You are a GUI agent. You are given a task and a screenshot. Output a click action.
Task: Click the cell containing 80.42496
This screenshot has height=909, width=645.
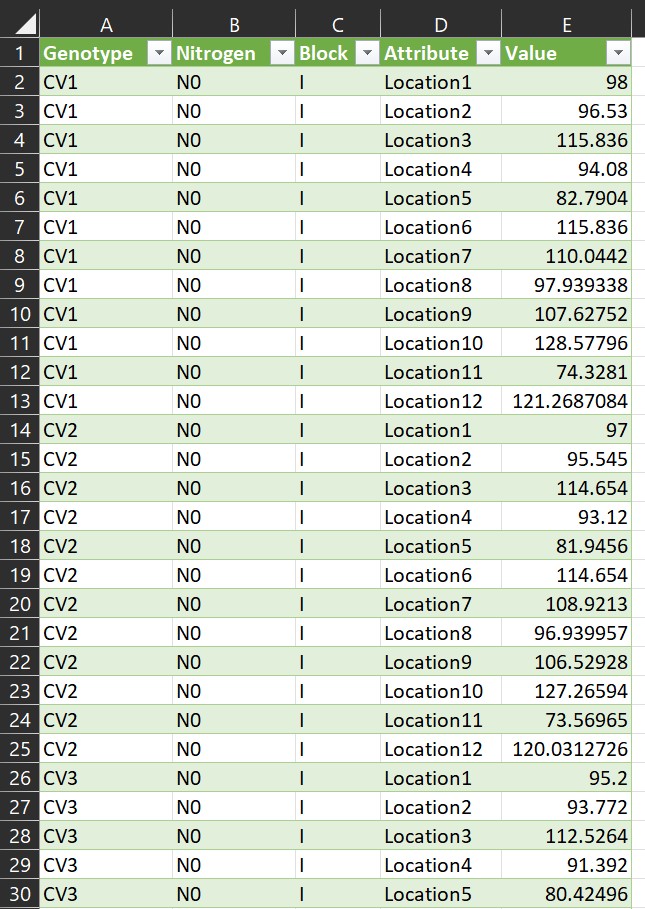tap(566, 895)
